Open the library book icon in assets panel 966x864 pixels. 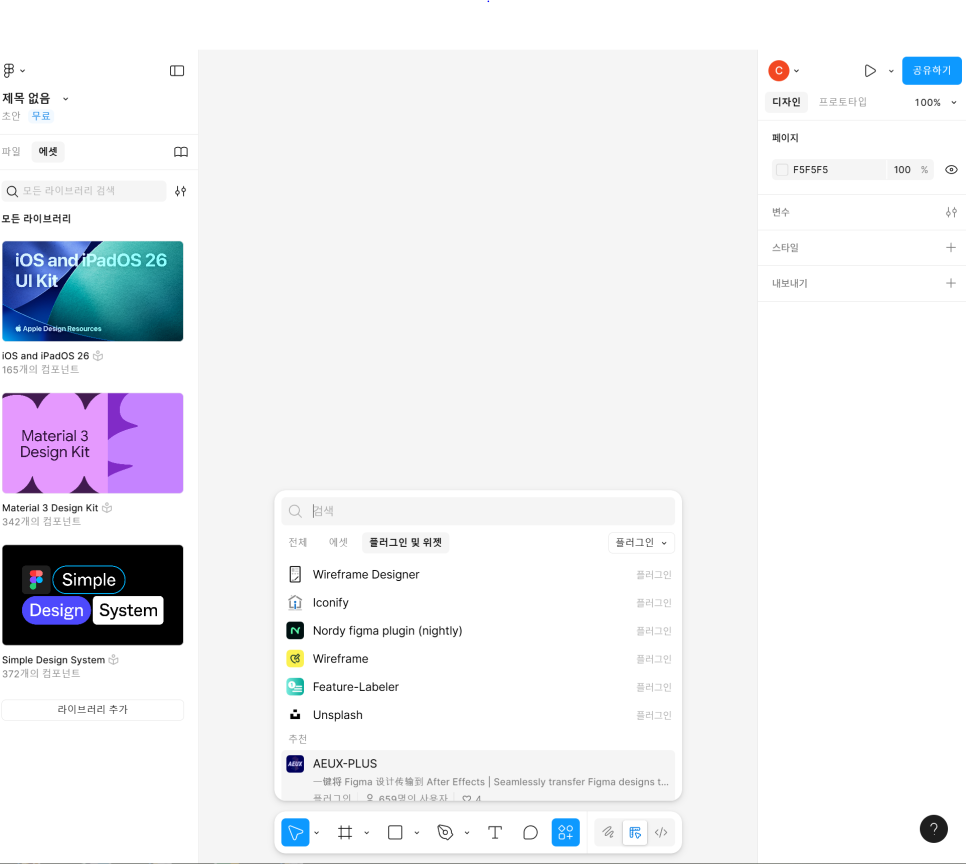pyautogui.click(x=181, y=152)
